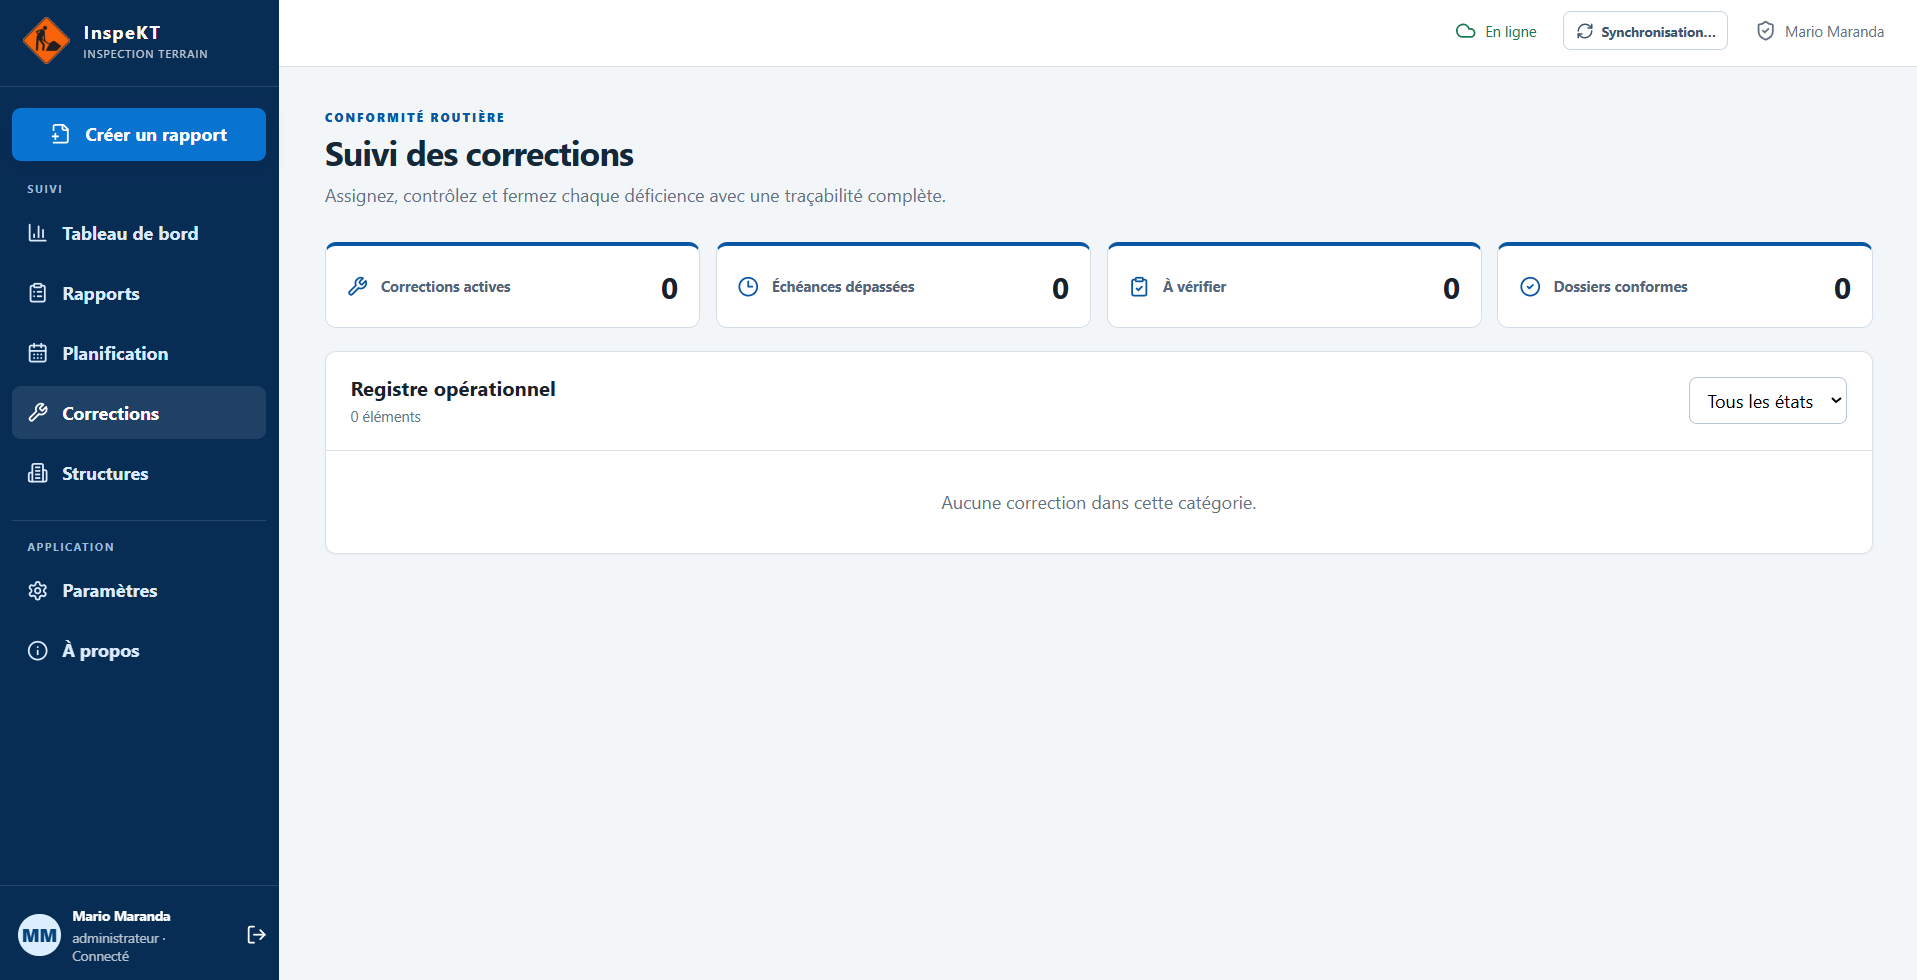Click the clipboard check icon in À vérifier
1917x980 pixels.
tap(1139, 287)
